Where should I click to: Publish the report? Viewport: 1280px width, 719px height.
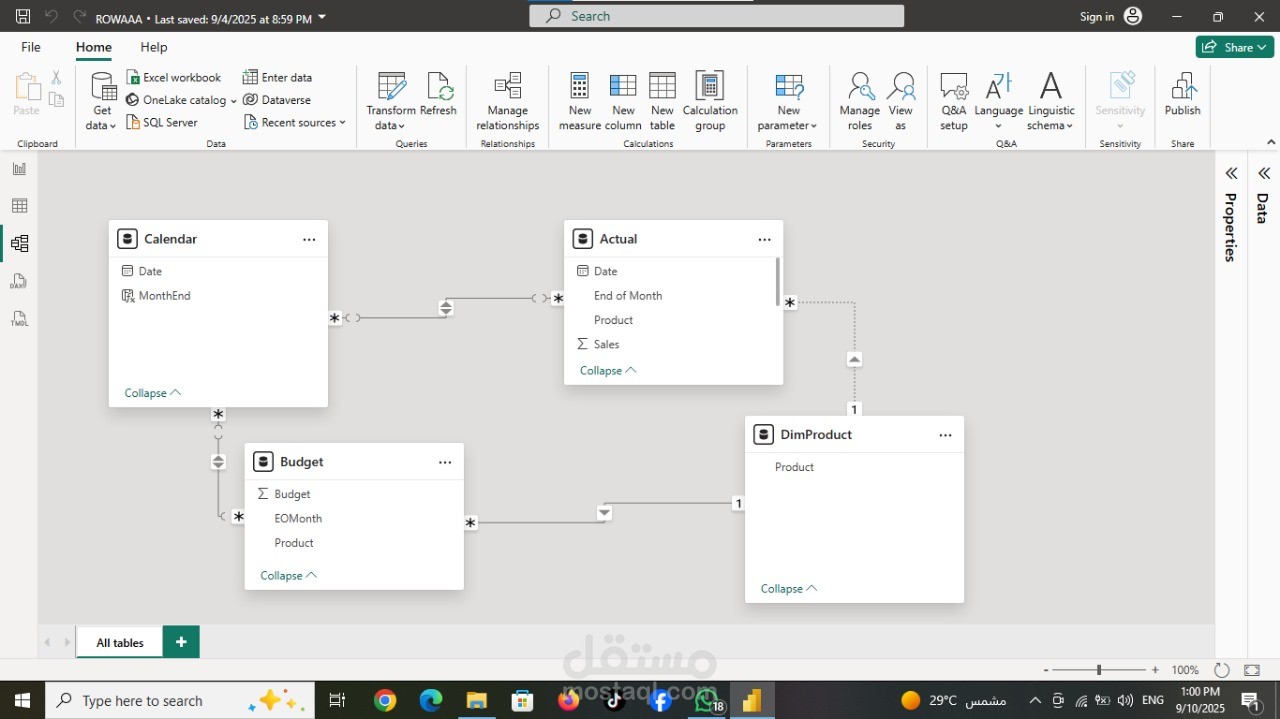tap(1182, 96)
